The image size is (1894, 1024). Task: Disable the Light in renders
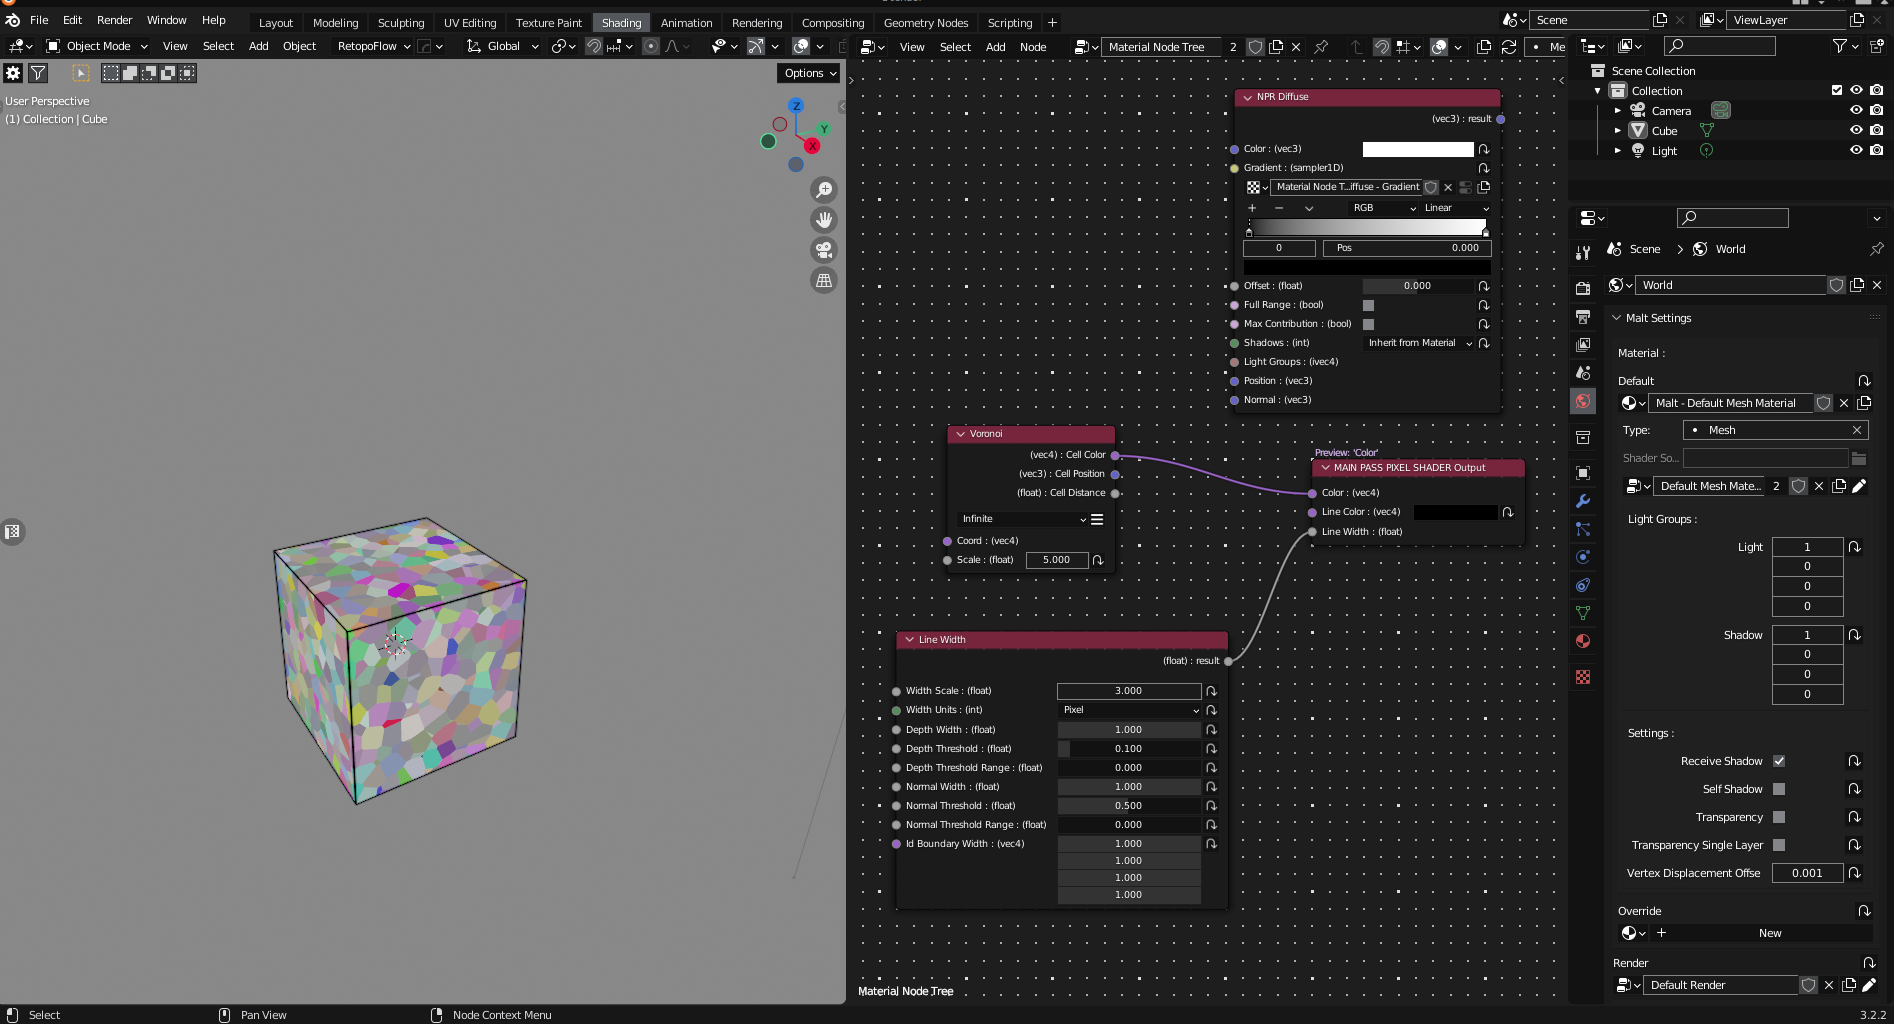point(1877,150)
